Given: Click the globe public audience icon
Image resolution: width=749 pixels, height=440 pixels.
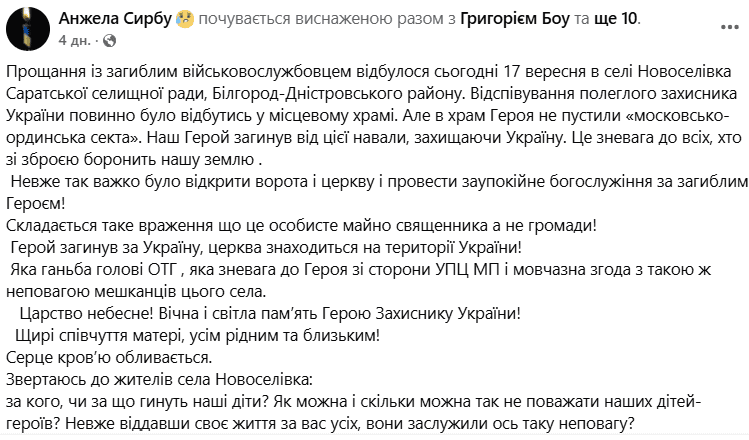Looking at the screenshot, I should 108,40.
